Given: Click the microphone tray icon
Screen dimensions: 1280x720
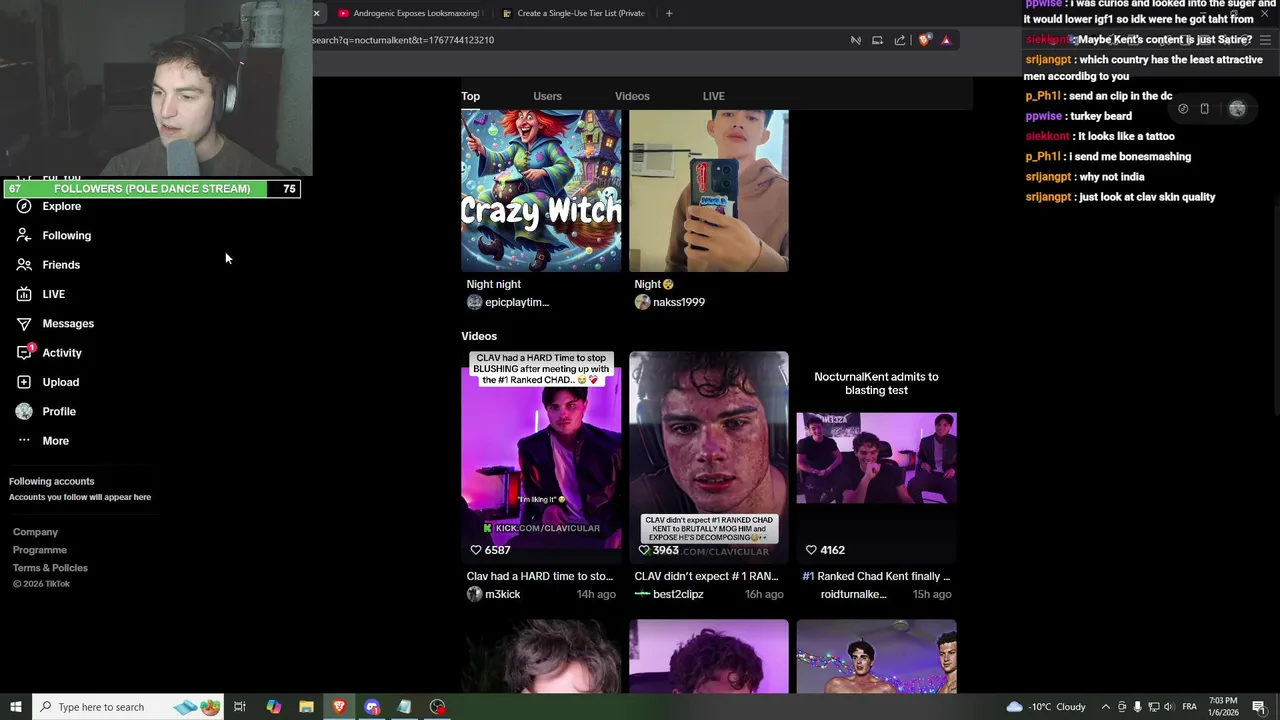Looking at the screenshot, I should click(x=1137, y=707).
